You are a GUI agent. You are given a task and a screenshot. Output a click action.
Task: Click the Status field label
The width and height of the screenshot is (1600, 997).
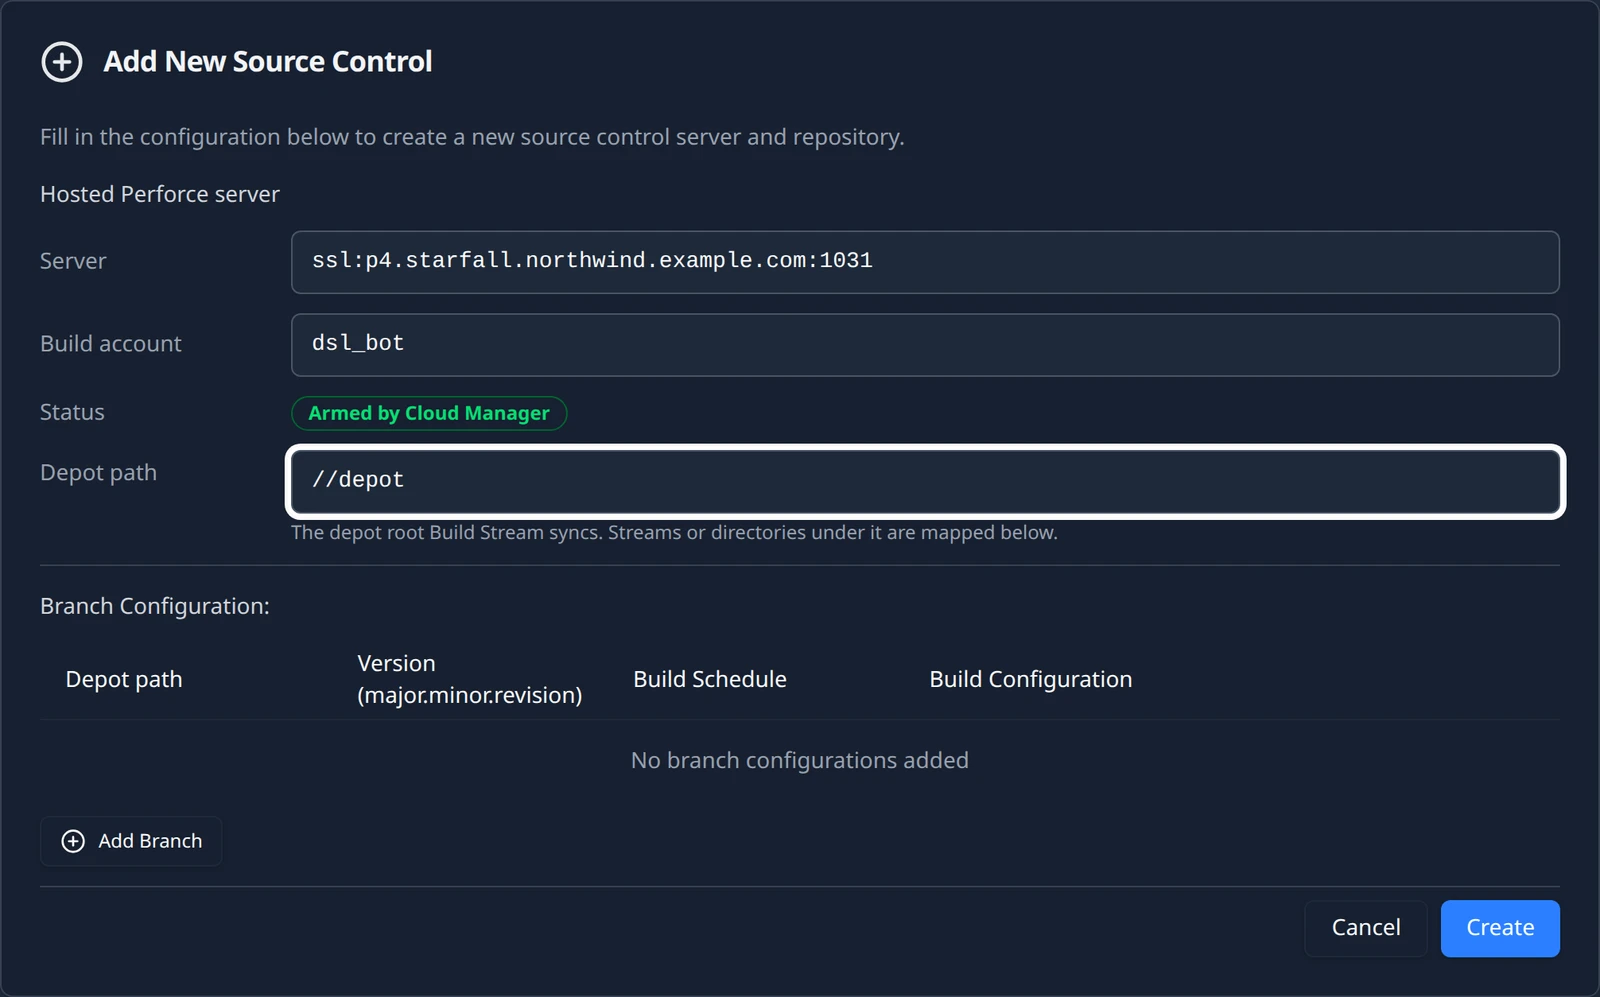click(x=72, y=412)
